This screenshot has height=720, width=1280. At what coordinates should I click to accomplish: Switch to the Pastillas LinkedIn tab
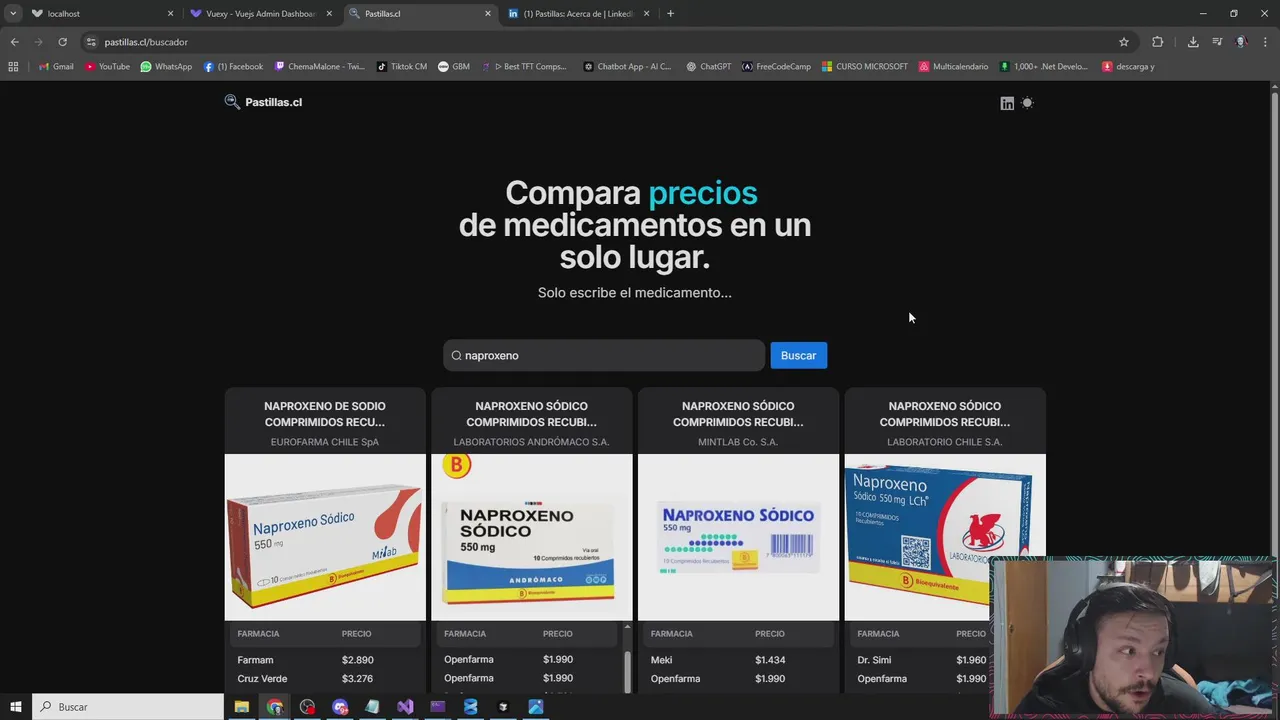(x=580, y=14)
